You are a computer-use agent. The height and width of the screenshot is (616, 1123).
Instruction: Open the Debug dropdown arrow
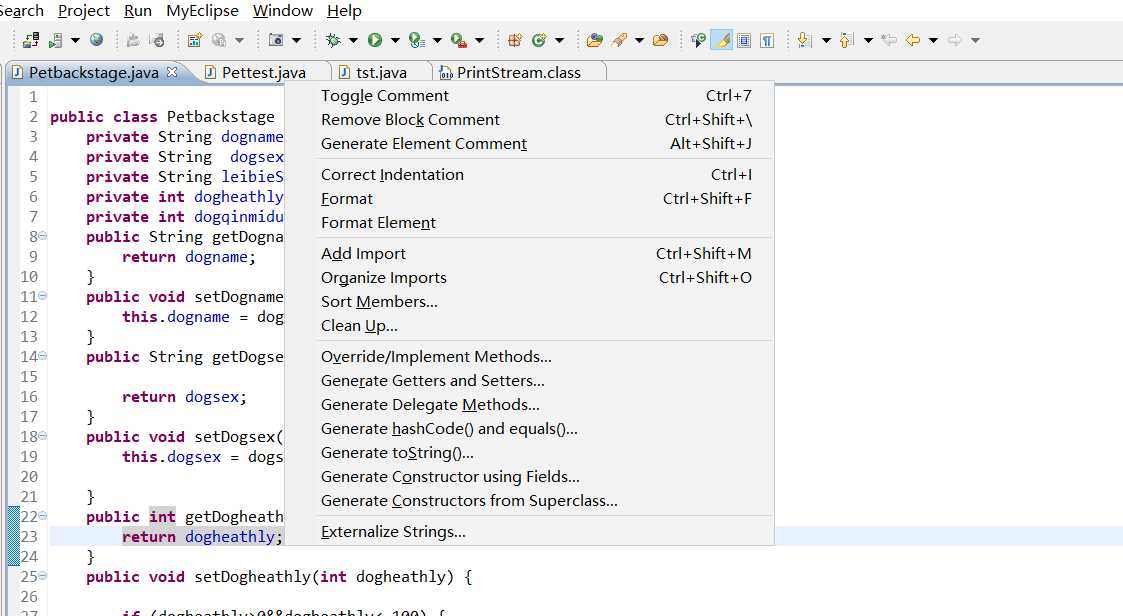(x=353, y=40)
